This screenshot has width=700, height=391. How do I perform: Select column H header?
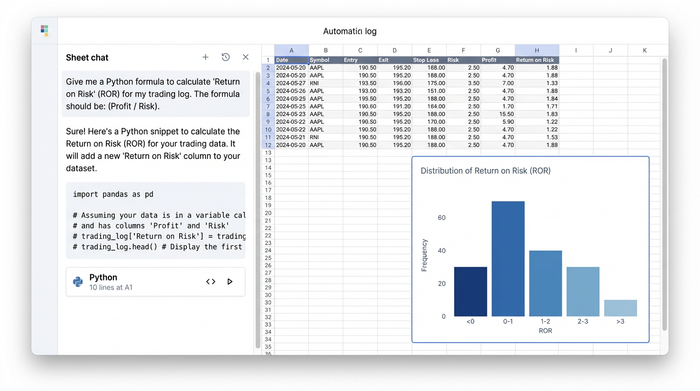(x=537, y=50)
